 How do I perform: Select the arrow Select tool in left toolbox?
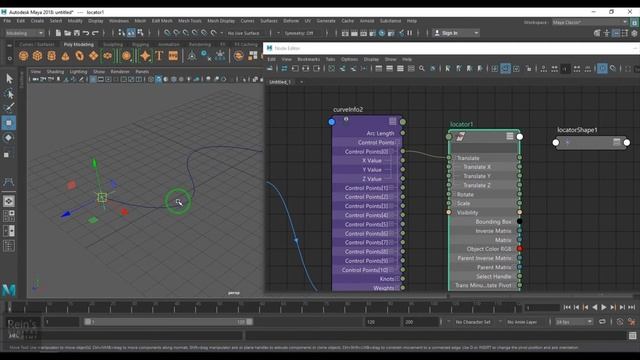click(x=9, y=78)
